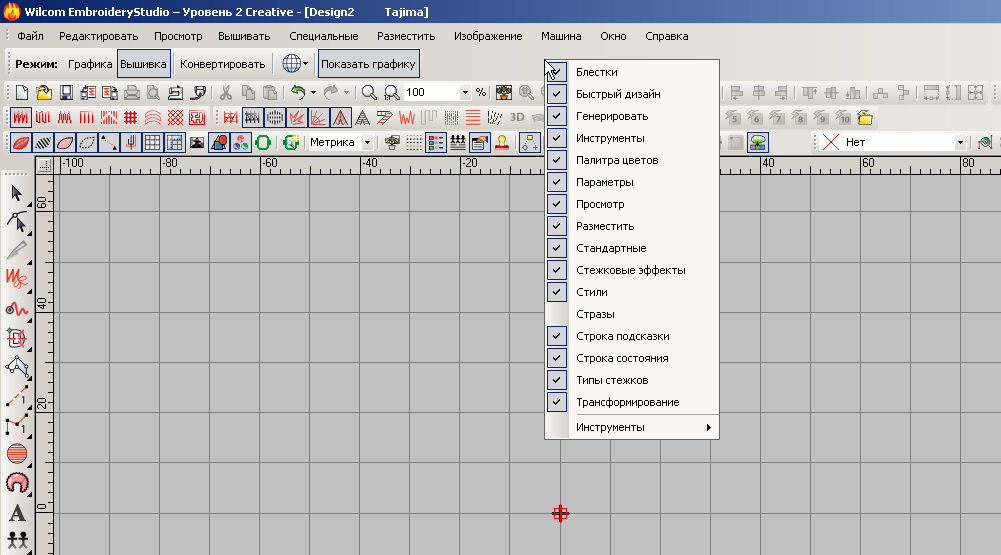Click the New design document icon
1001x555 pixels.
click(23, 93)
